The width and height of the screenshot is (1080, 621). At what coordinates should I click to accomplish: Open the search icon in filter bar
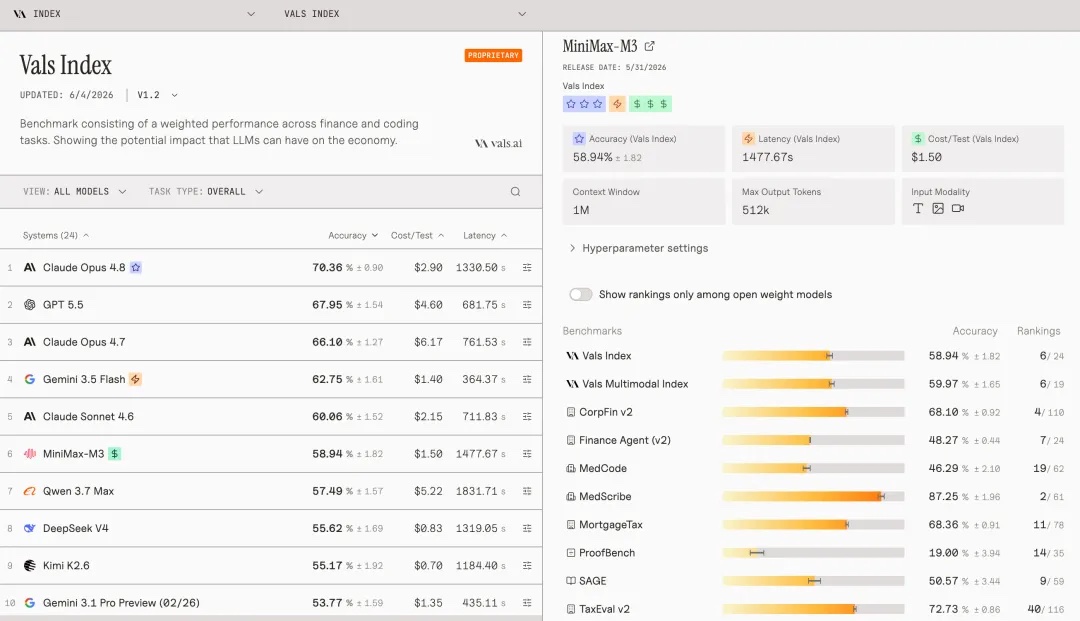coord(515,191)
